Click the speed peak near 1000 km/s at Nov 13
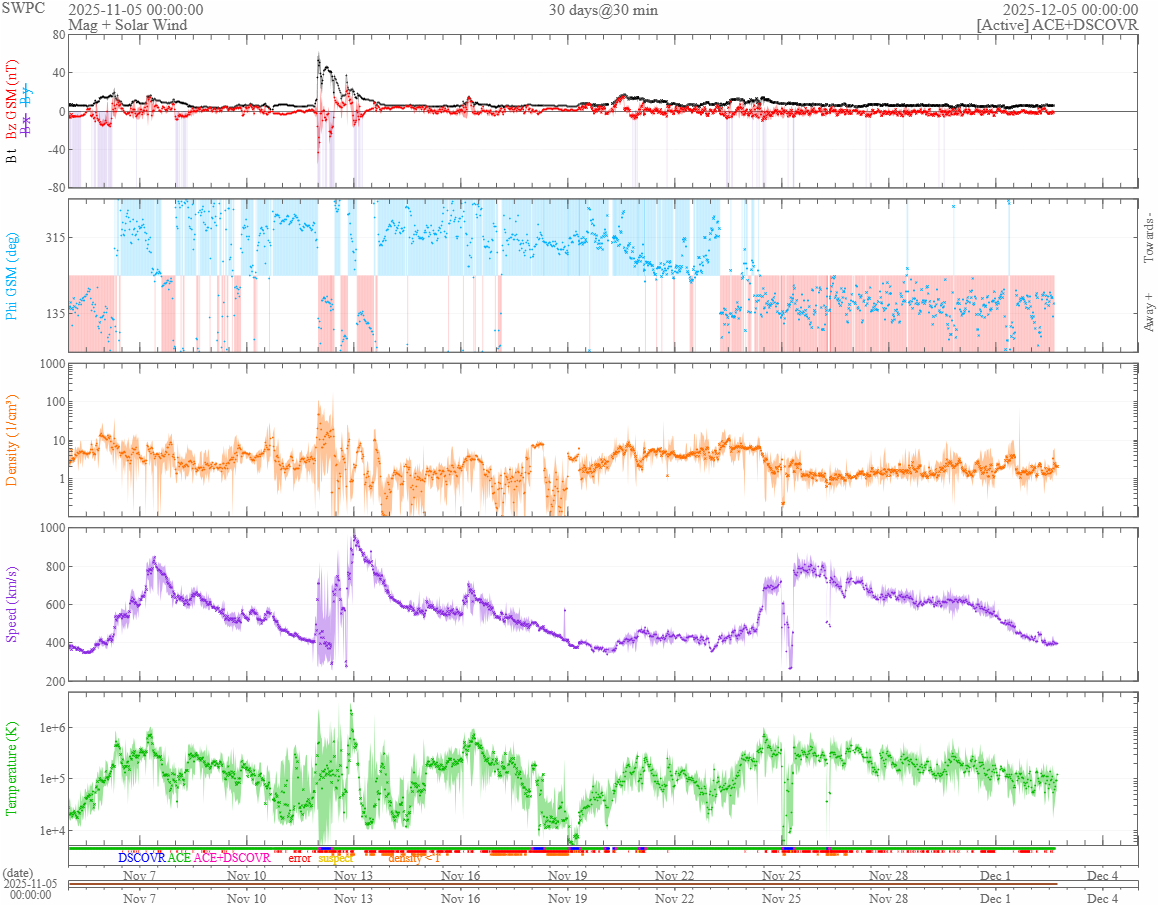This screenshot has height=905, width=1158. point(354,536)
